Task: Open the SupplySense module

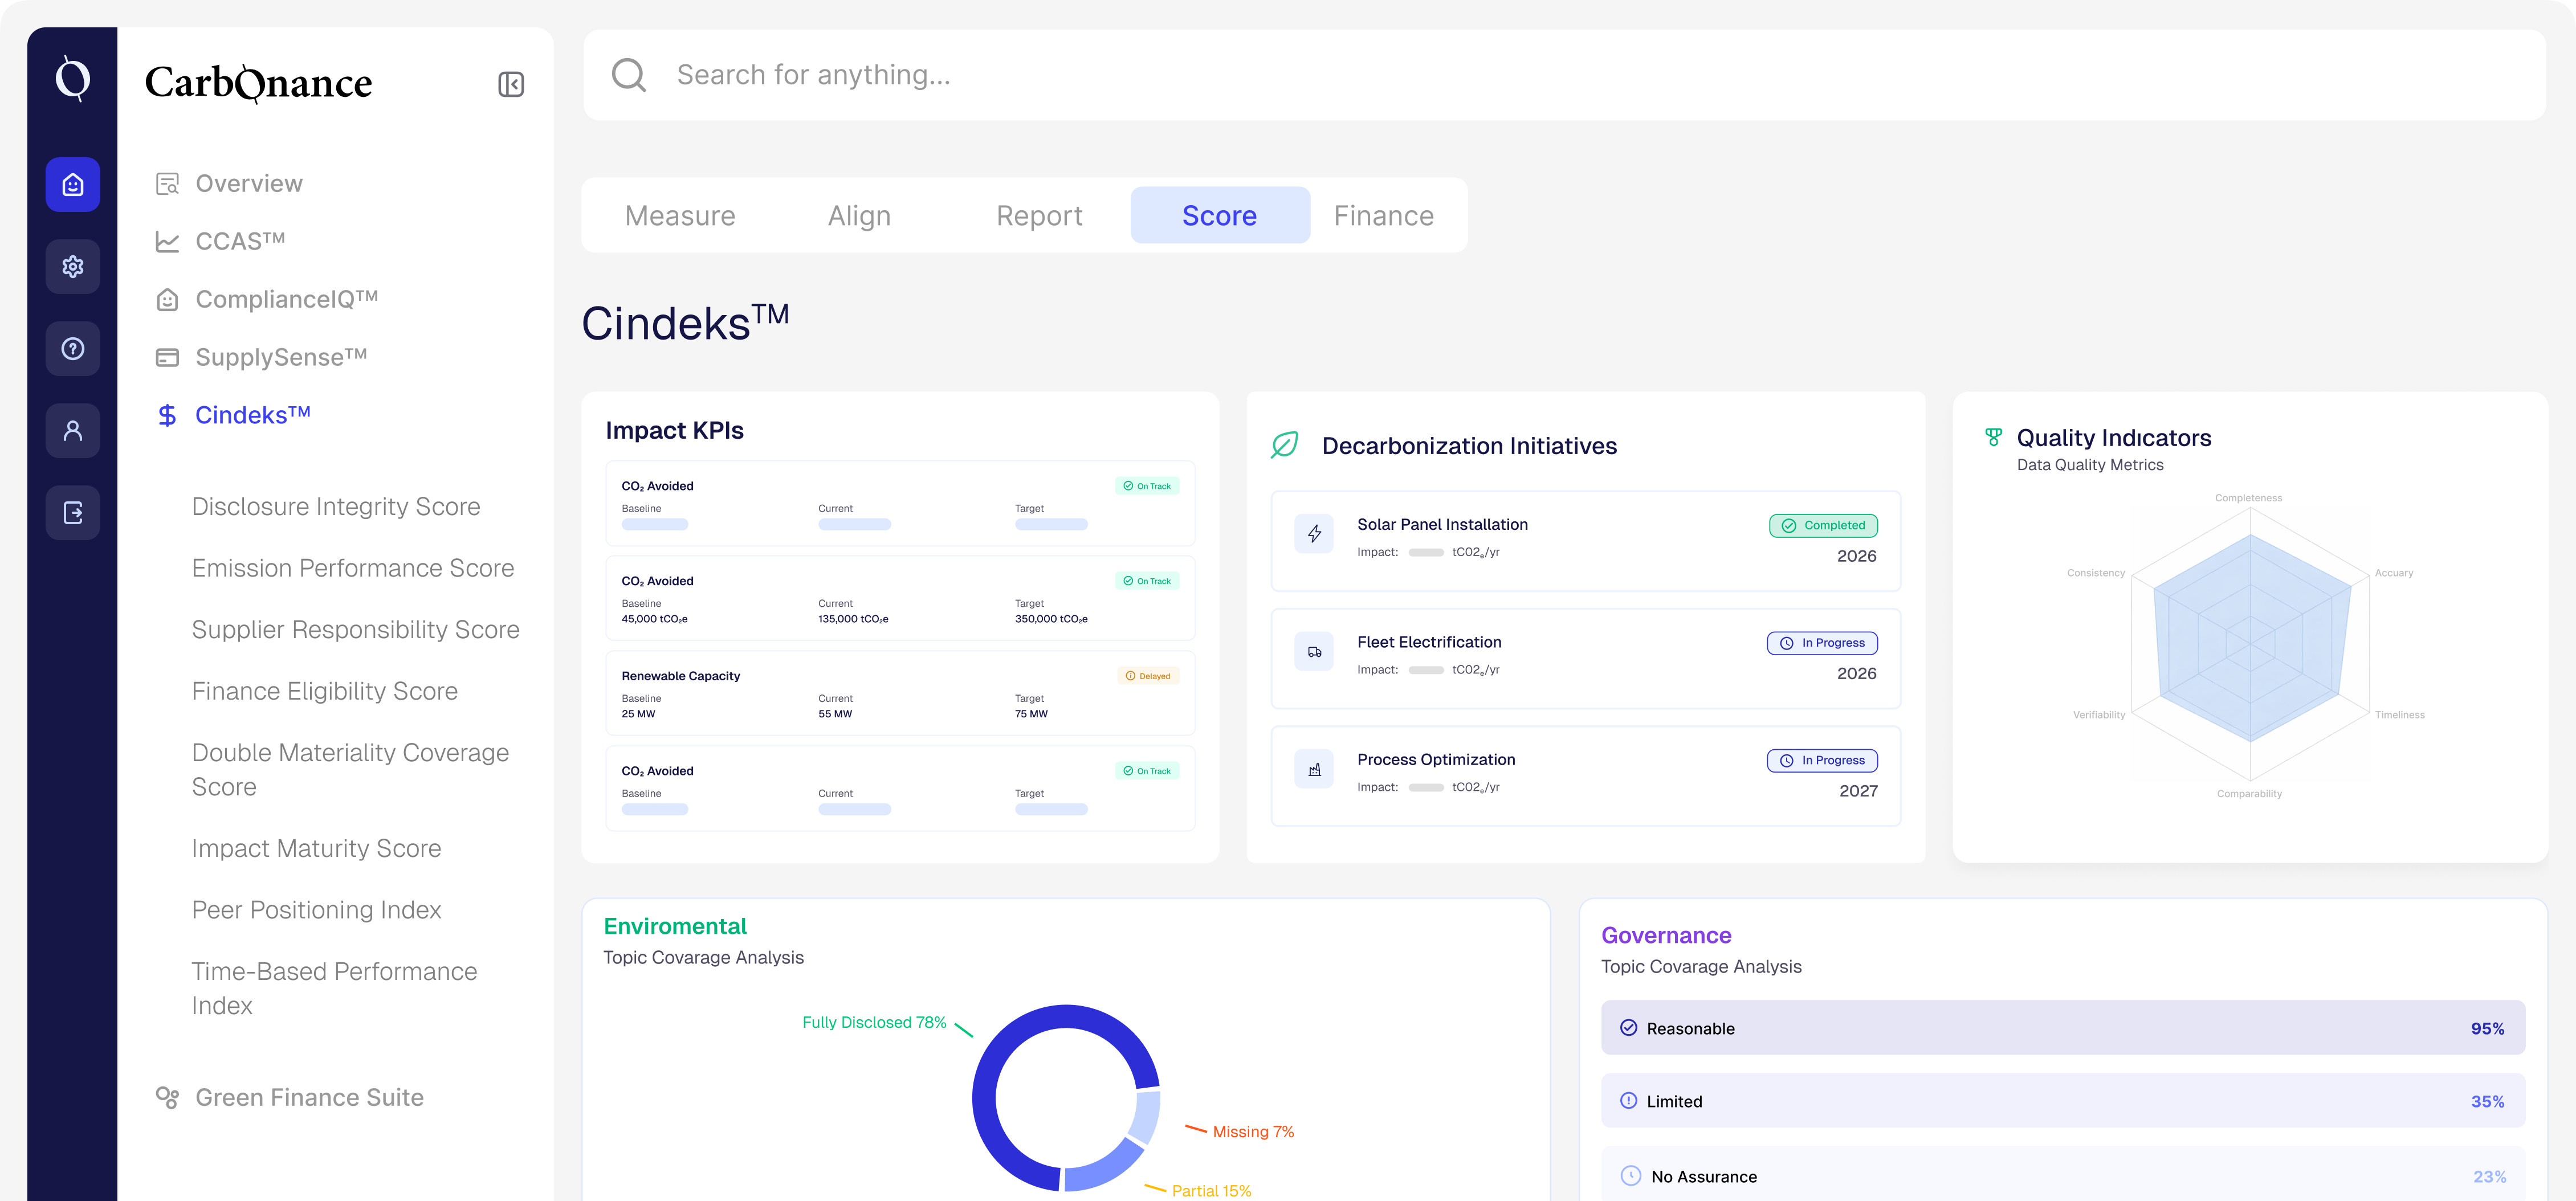Action: point(280,357)
